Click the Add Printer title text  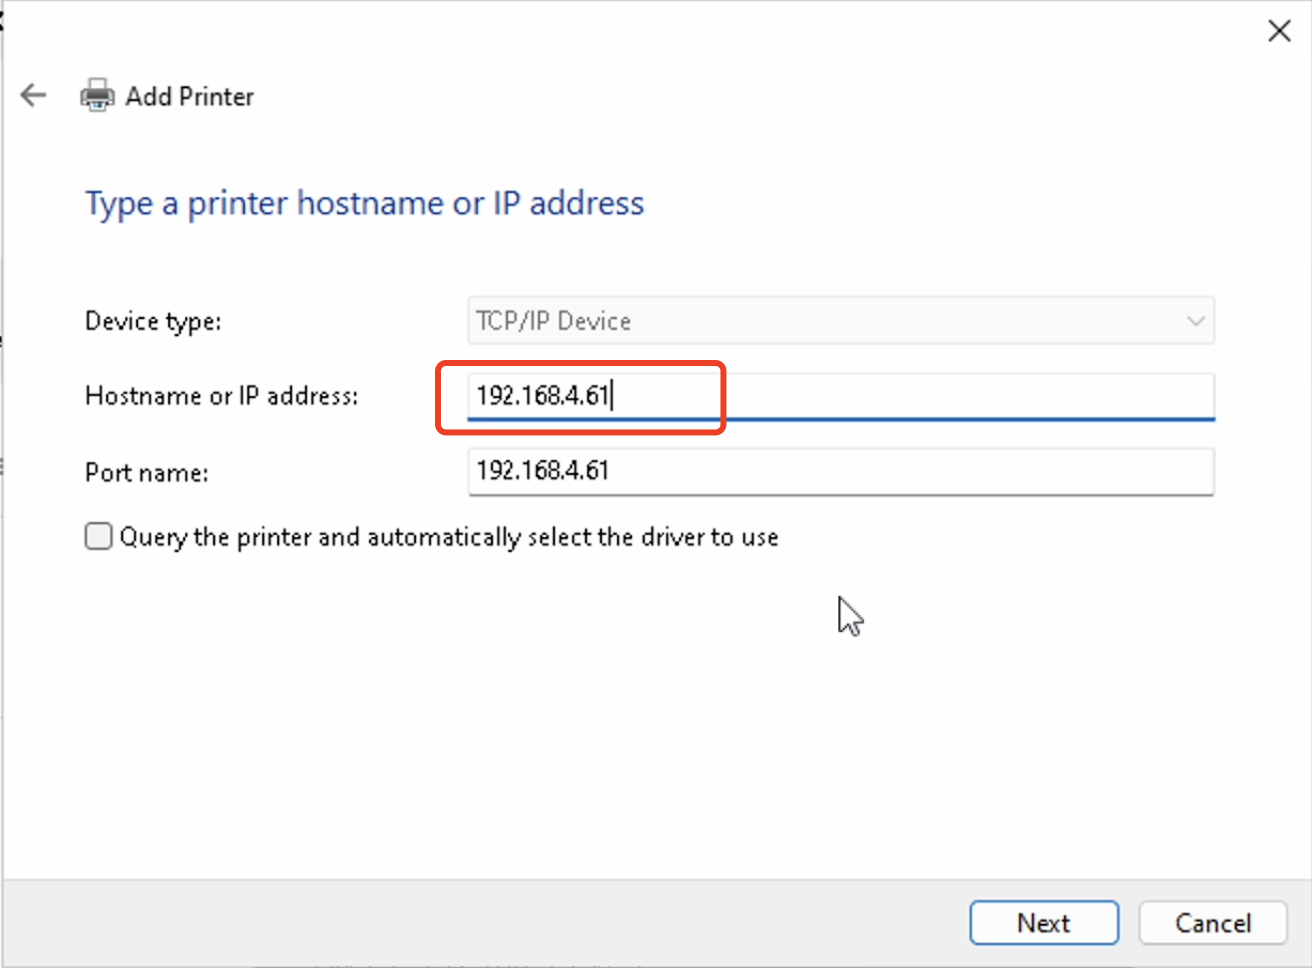(x=189, y=96)
